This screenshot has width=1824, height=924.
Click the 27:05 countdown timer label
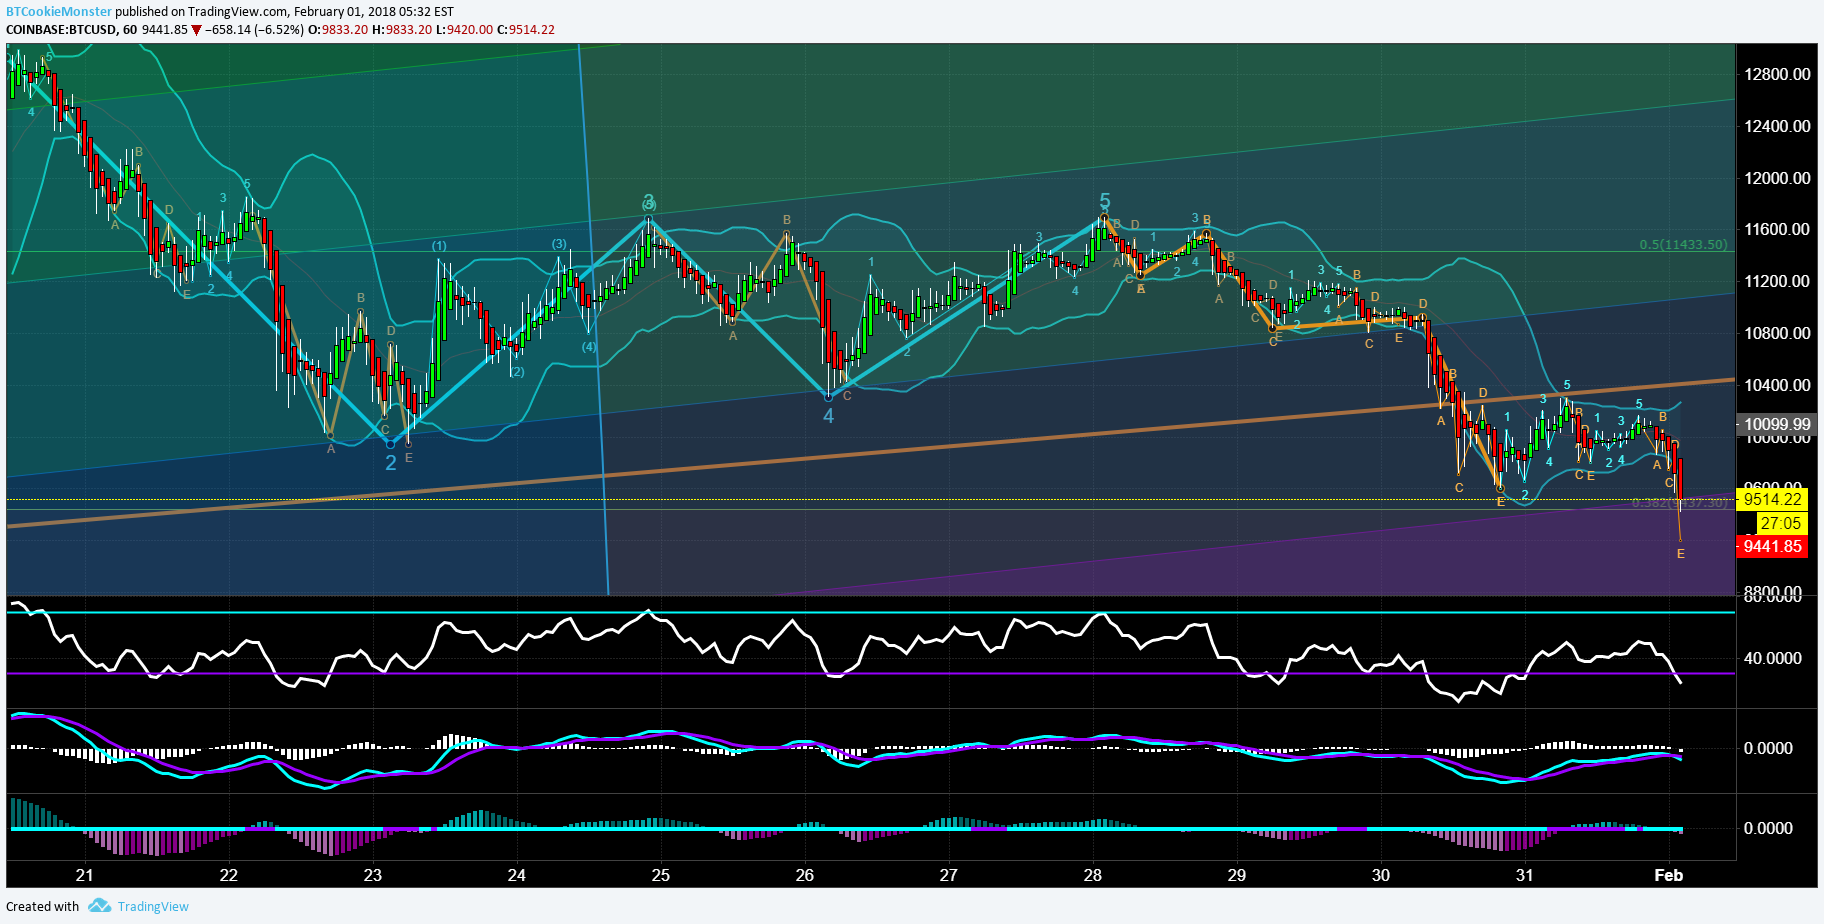[x=1780, y=523]
